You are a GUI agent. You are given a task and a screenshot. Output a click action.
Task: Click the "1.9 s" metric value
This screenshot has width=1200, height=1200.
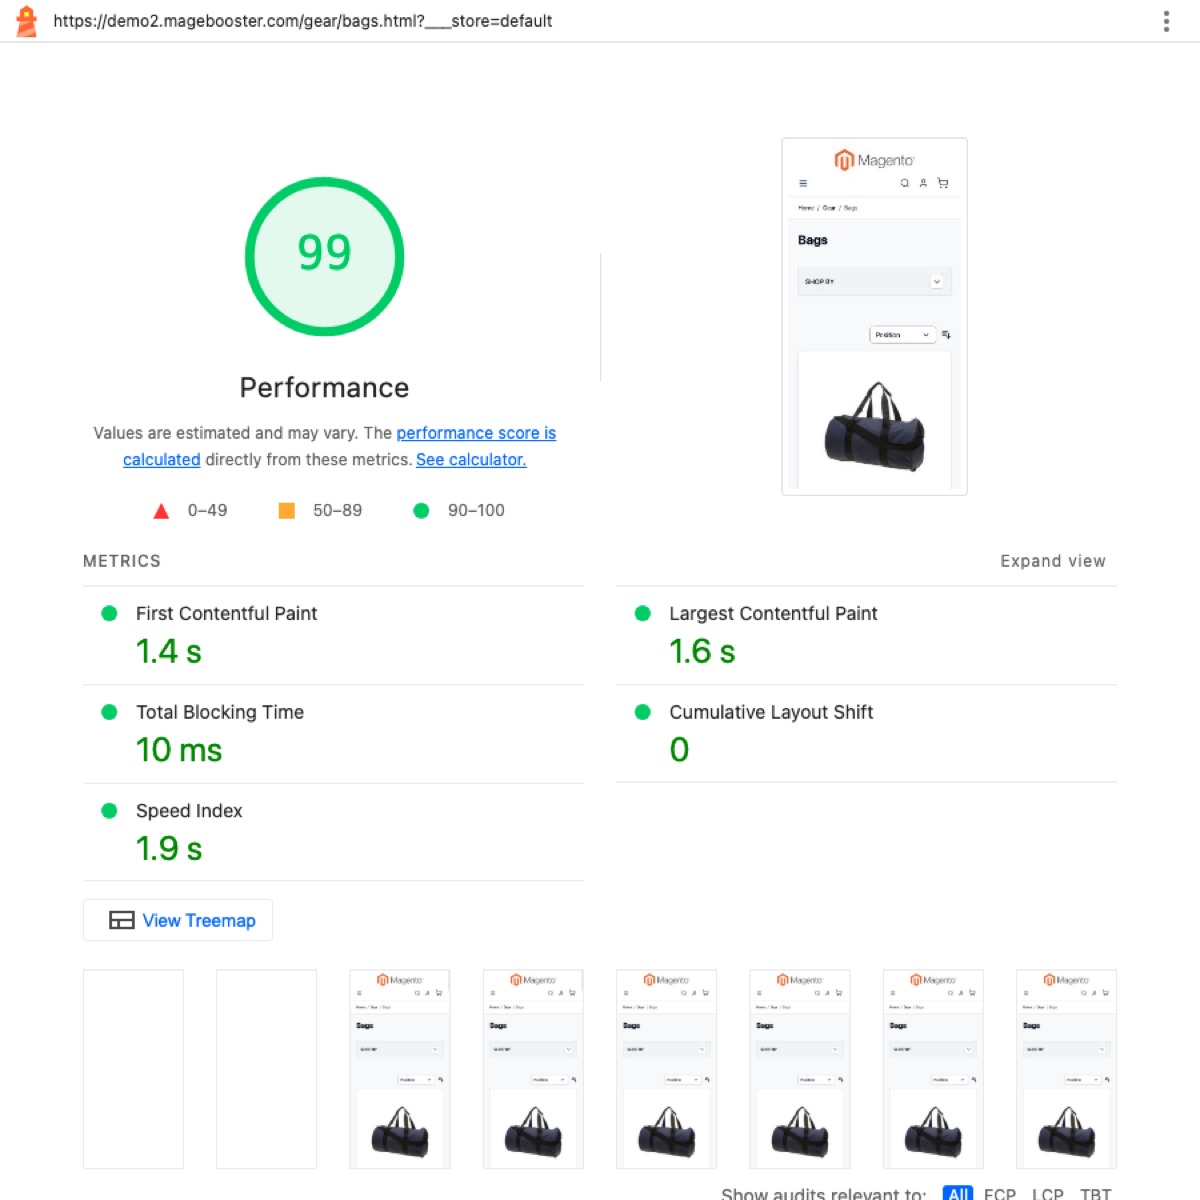click(x=169, y=849)
